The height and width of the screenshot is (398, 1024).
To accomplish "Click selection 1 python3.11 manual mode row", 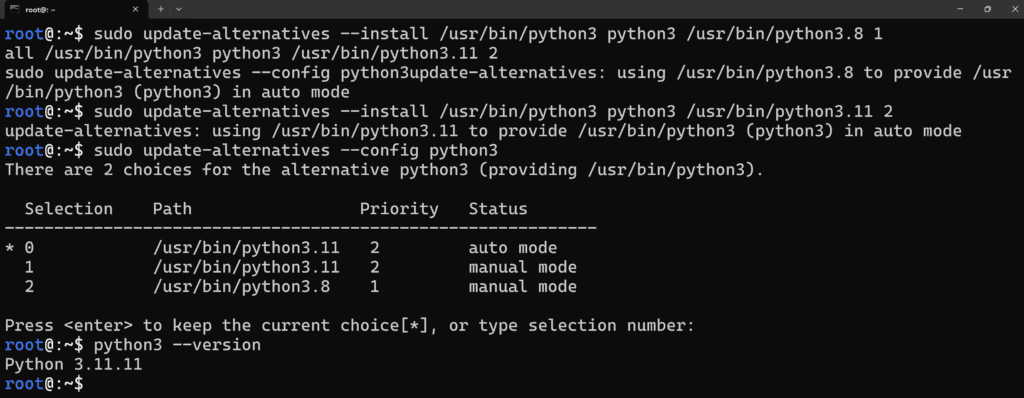I will (300, 267).
